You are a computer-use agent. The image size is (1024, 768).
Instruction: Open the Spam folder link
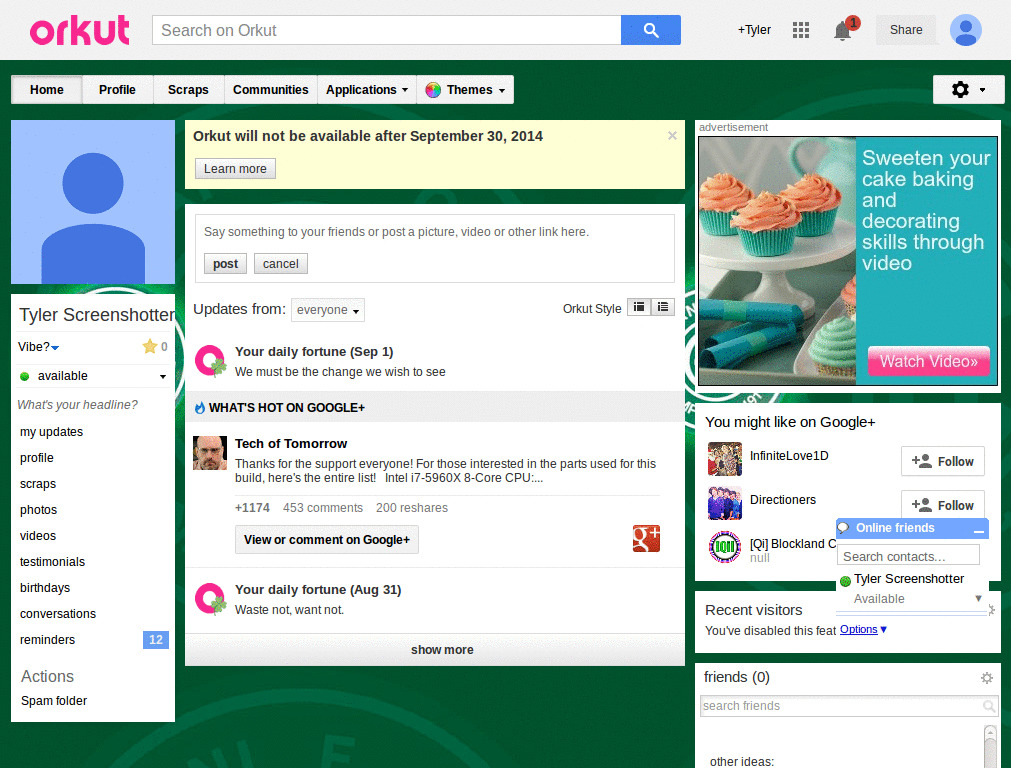54,701
